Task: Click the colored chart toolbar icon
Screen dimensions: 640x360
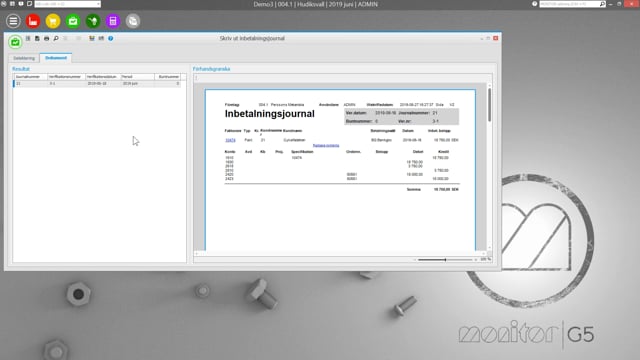Action: pyautogui.click(x=92, y=38)
